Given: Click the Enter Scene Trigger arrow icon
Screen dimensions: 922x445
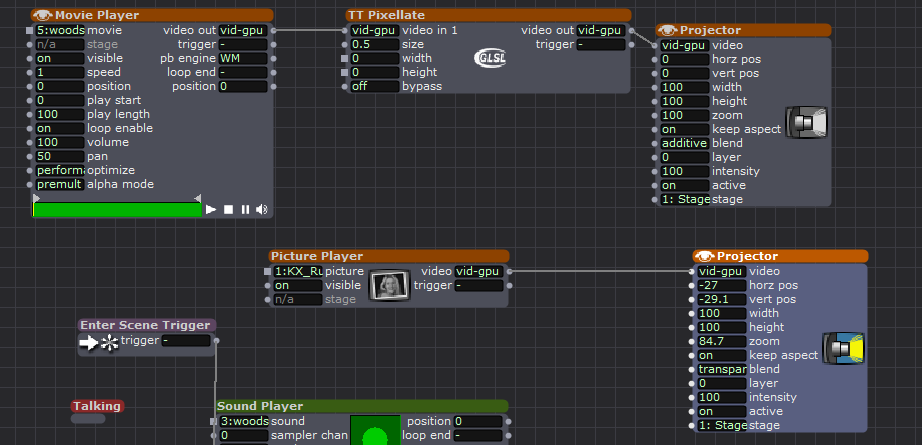Looking at the screenshot, I should tap(99, 342).
